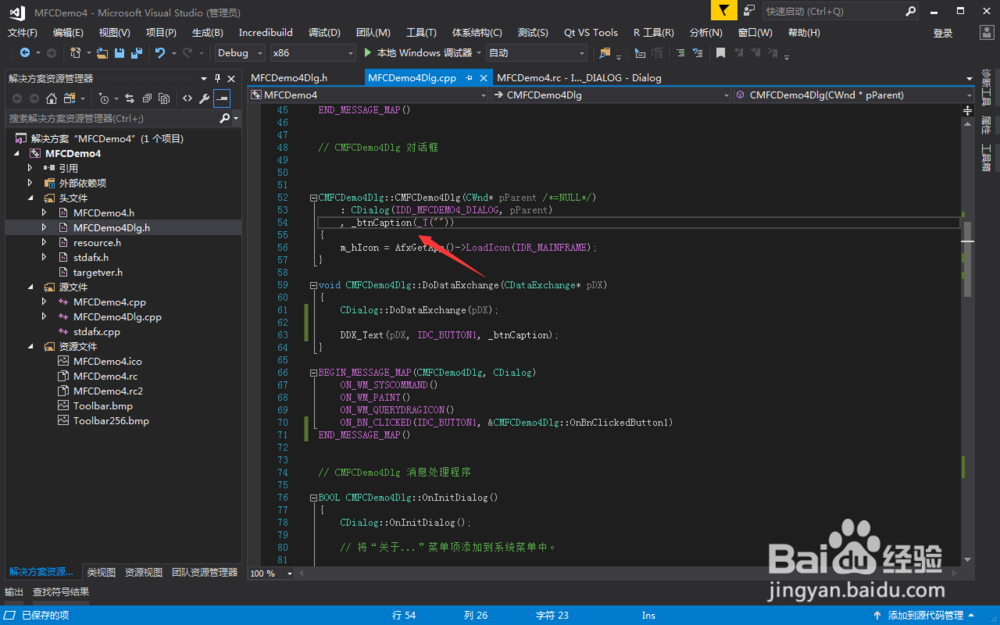Open the 文件(F) menu
The width and height of the screenshot is (1000, 625).
tap(22, 33)
